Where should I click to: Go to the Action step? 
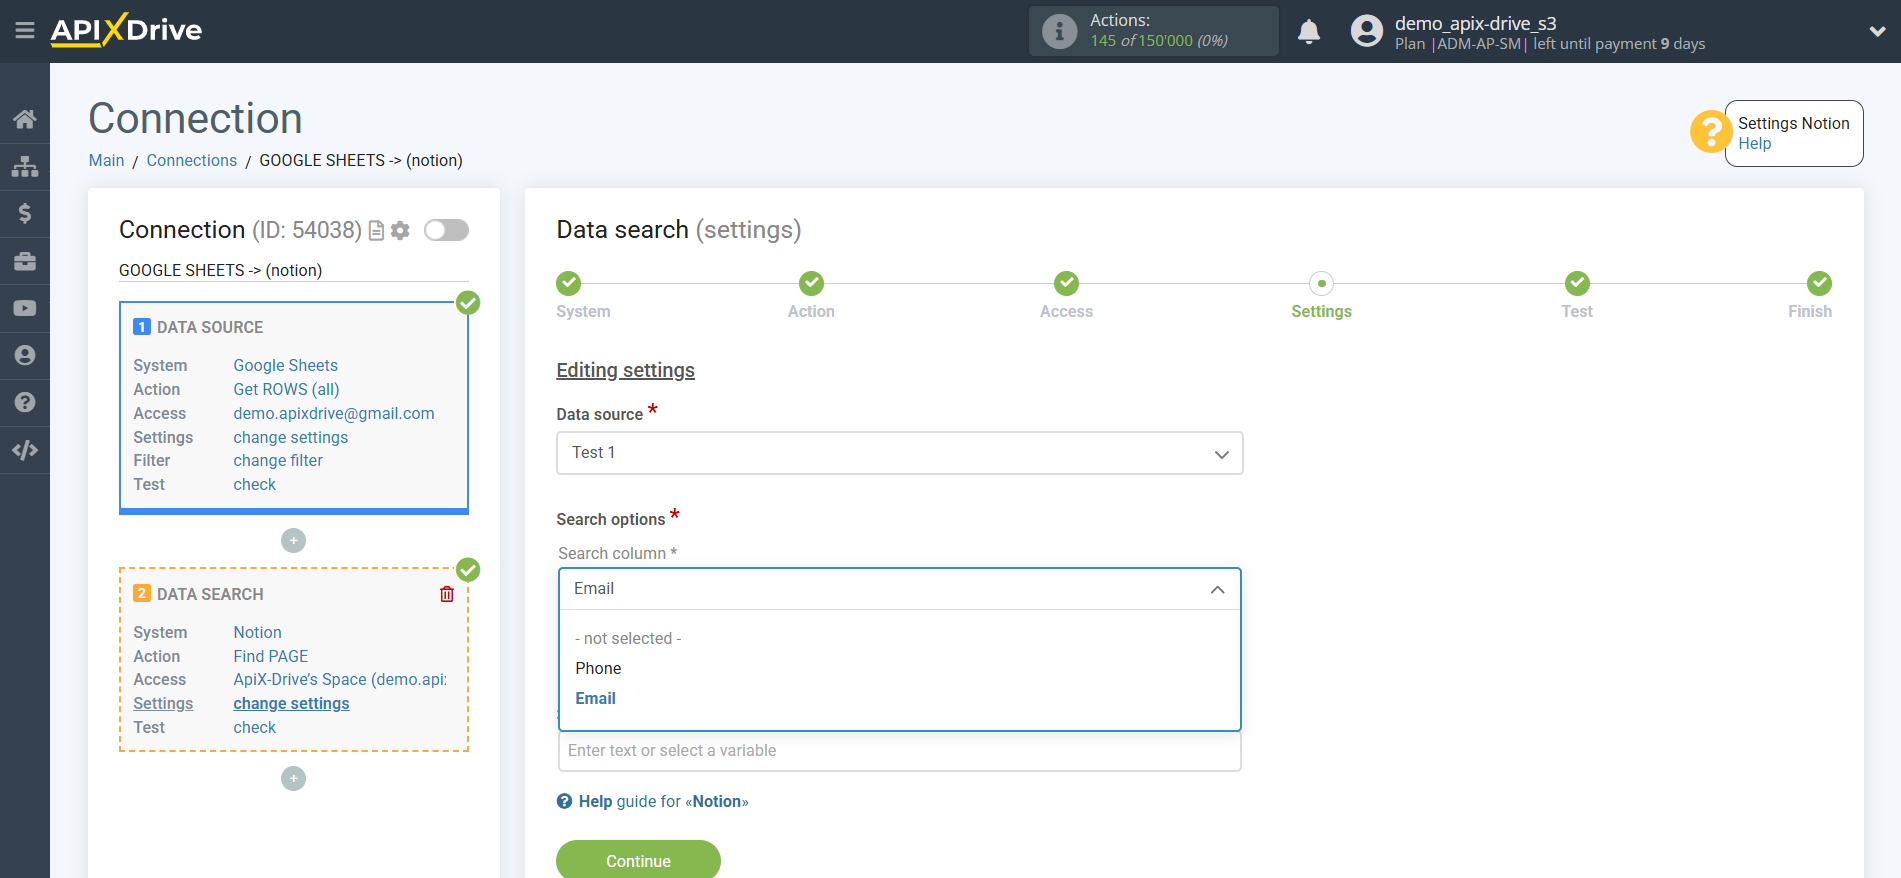pyautogui.click(x=812, y=283)
